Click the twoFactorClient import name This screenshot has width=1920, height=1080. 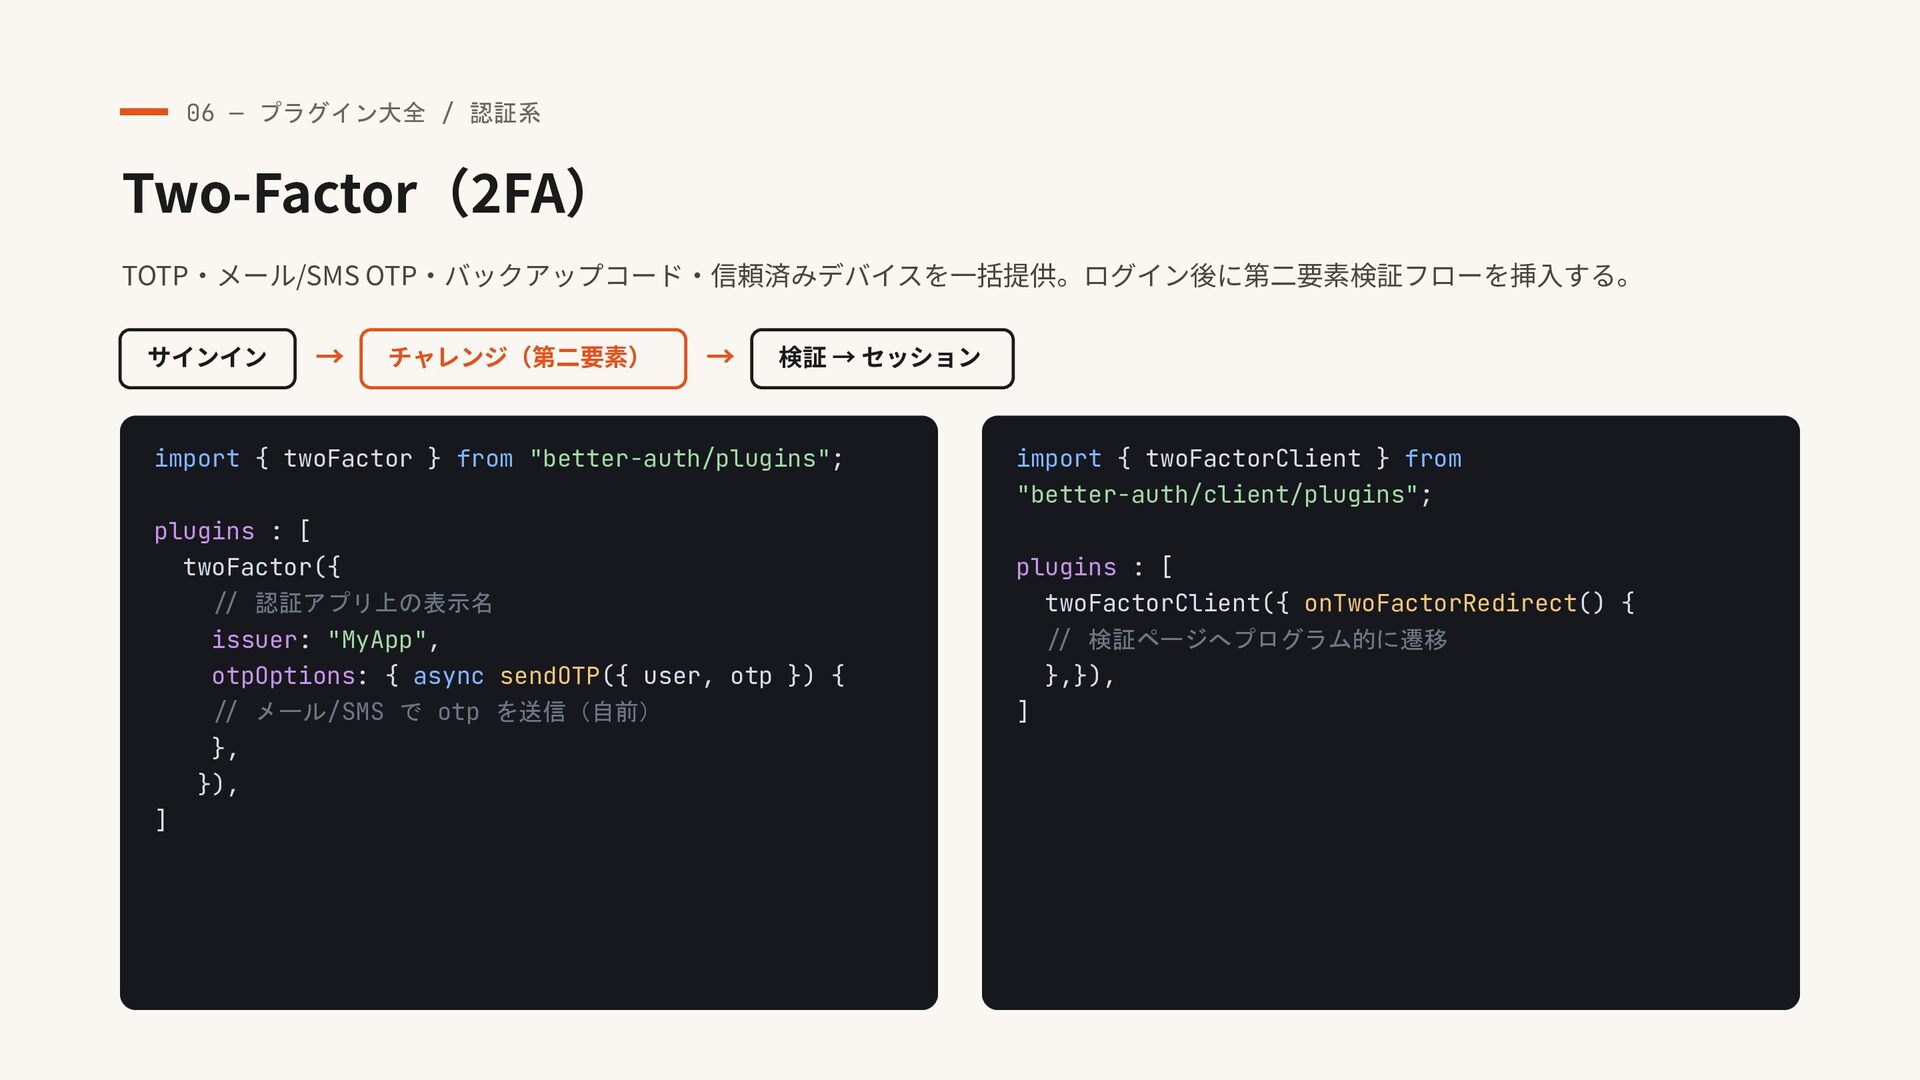[1253, 459]
